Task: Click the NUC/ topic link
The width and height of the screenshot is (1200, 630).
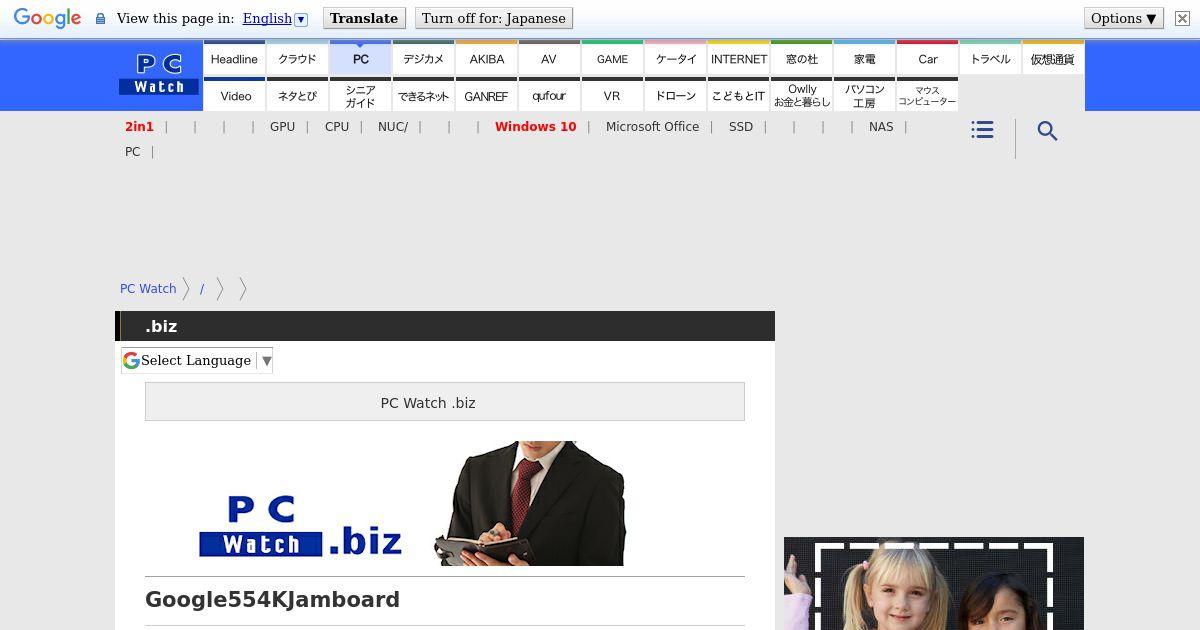Action: [x=393, y=127]
